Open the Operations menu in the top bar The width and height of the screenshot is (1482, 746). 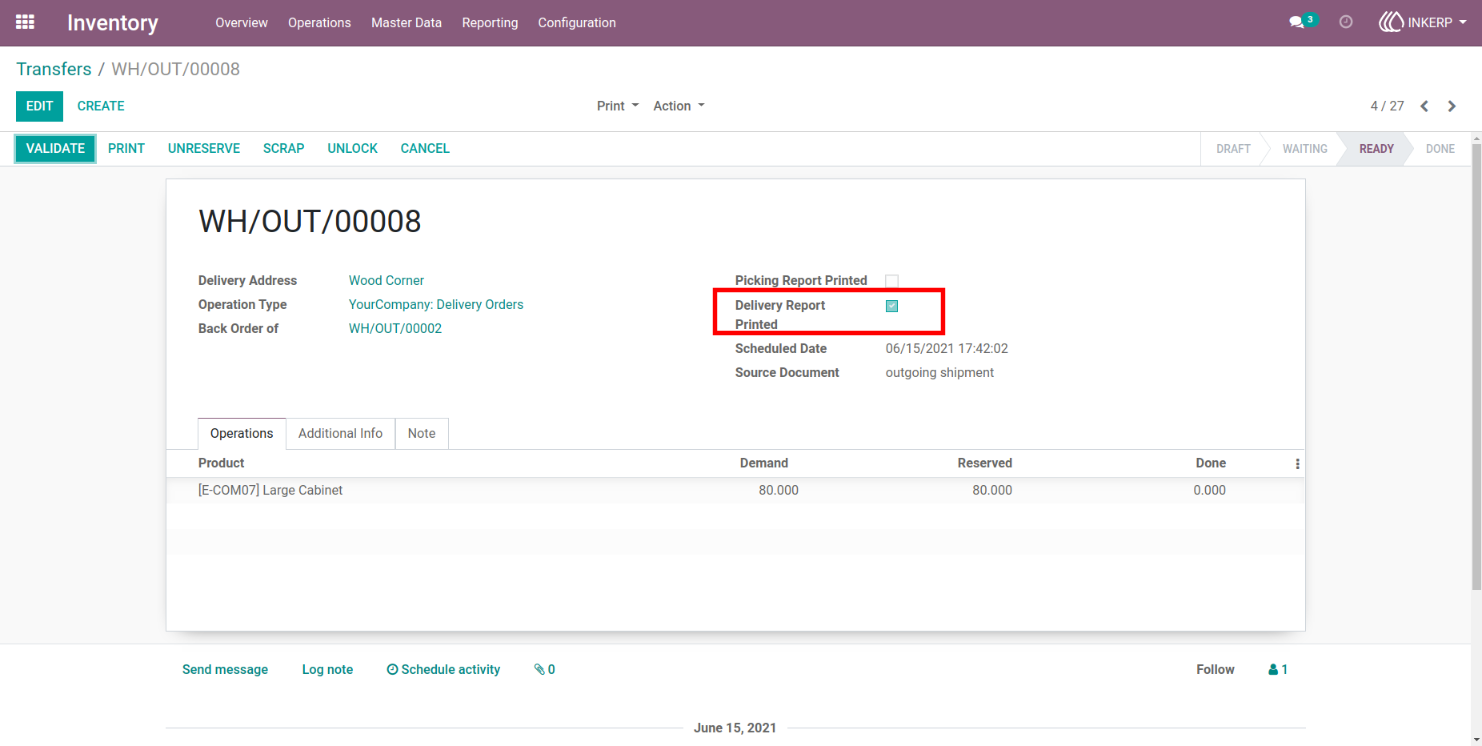click(x=320, y=22)
